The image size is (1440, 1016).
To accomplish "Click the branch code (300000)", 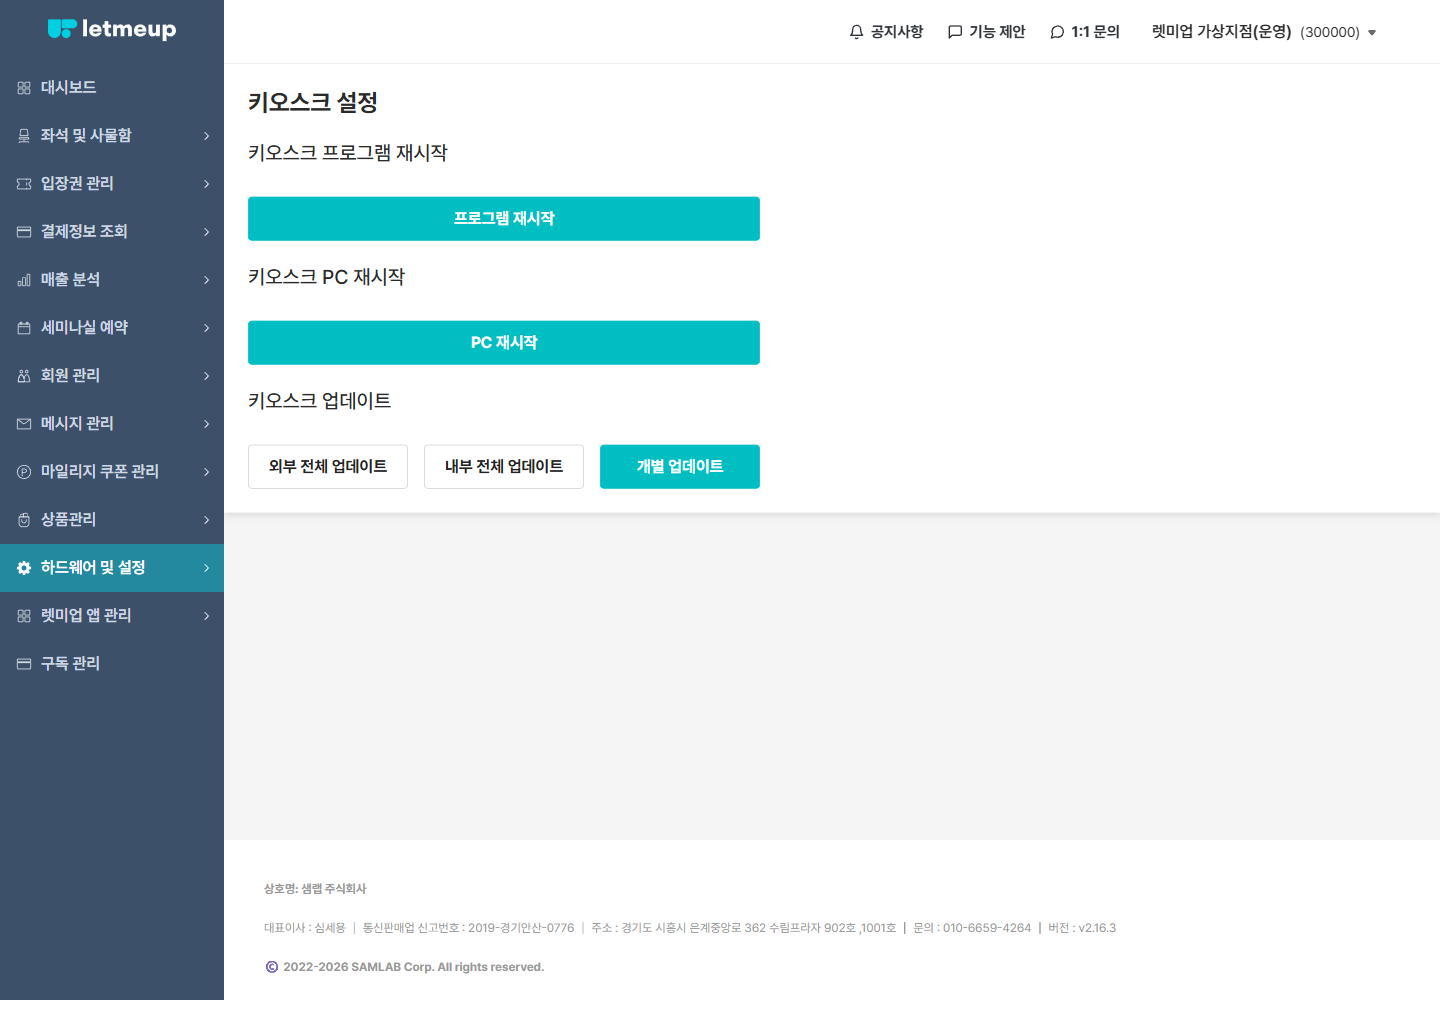I will [1330, 33].
